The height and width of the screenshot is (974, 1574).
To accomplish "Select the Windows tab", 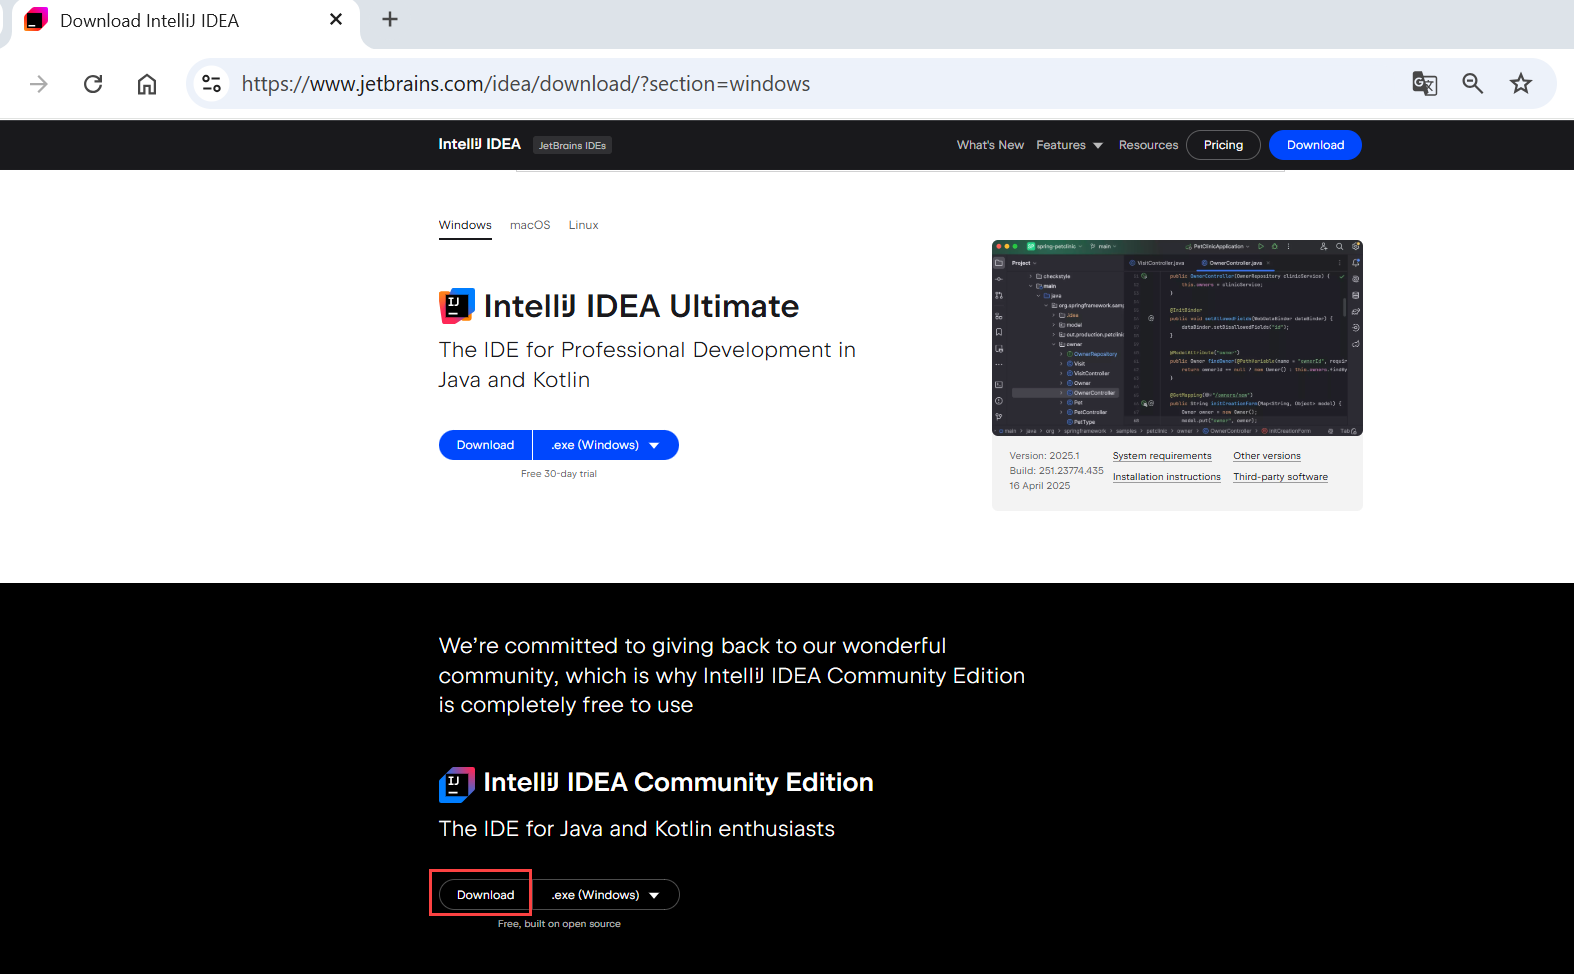I will point(465,225).
